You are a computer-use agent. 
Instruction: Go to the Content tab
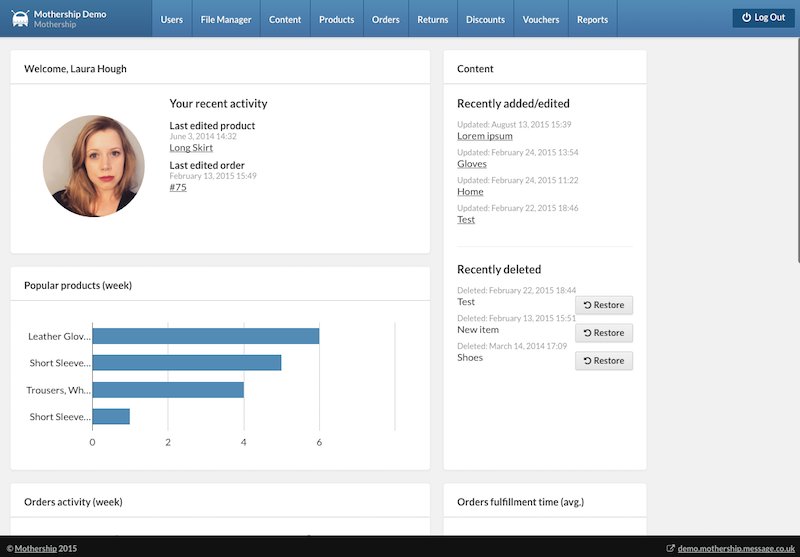click(285, 19)
